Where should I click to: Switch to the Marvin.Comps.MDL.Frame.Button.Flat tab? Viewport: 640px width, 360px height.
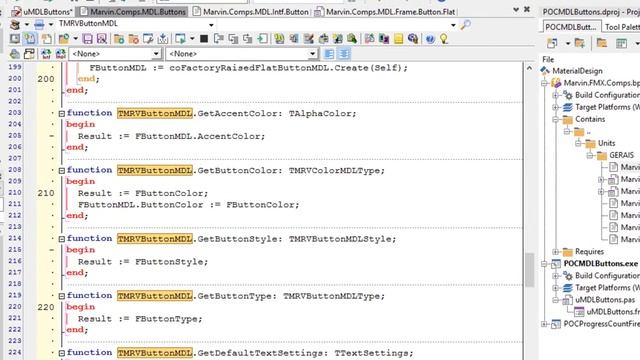[x=385, y=12]
